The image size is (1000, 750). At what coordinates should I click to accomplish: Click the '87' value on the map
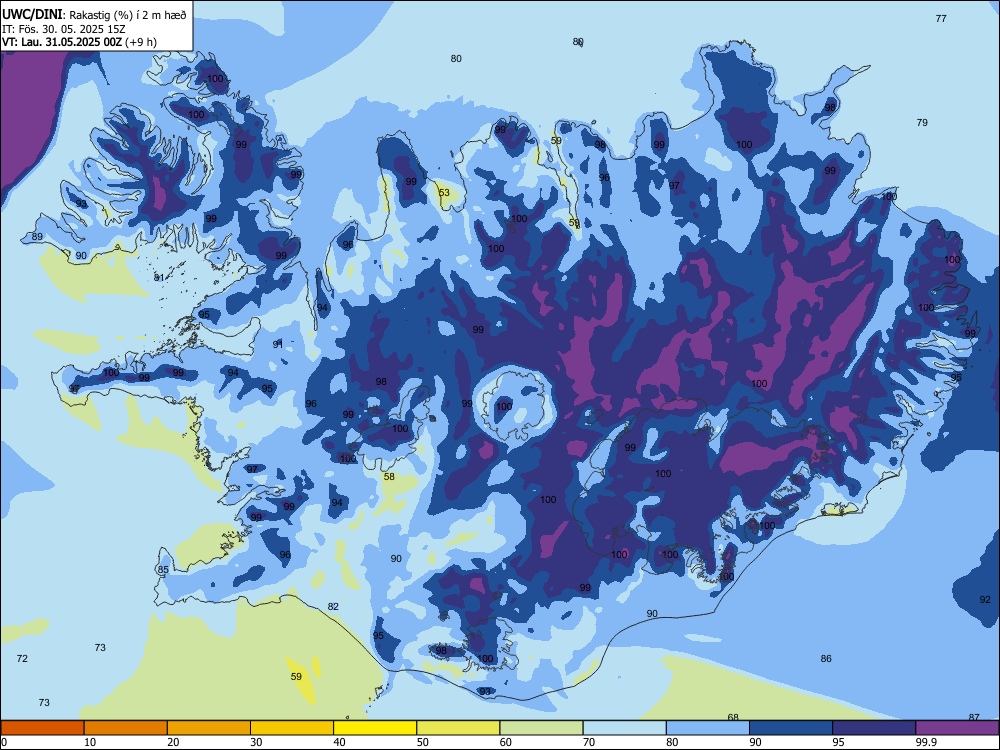coord(974,717)
